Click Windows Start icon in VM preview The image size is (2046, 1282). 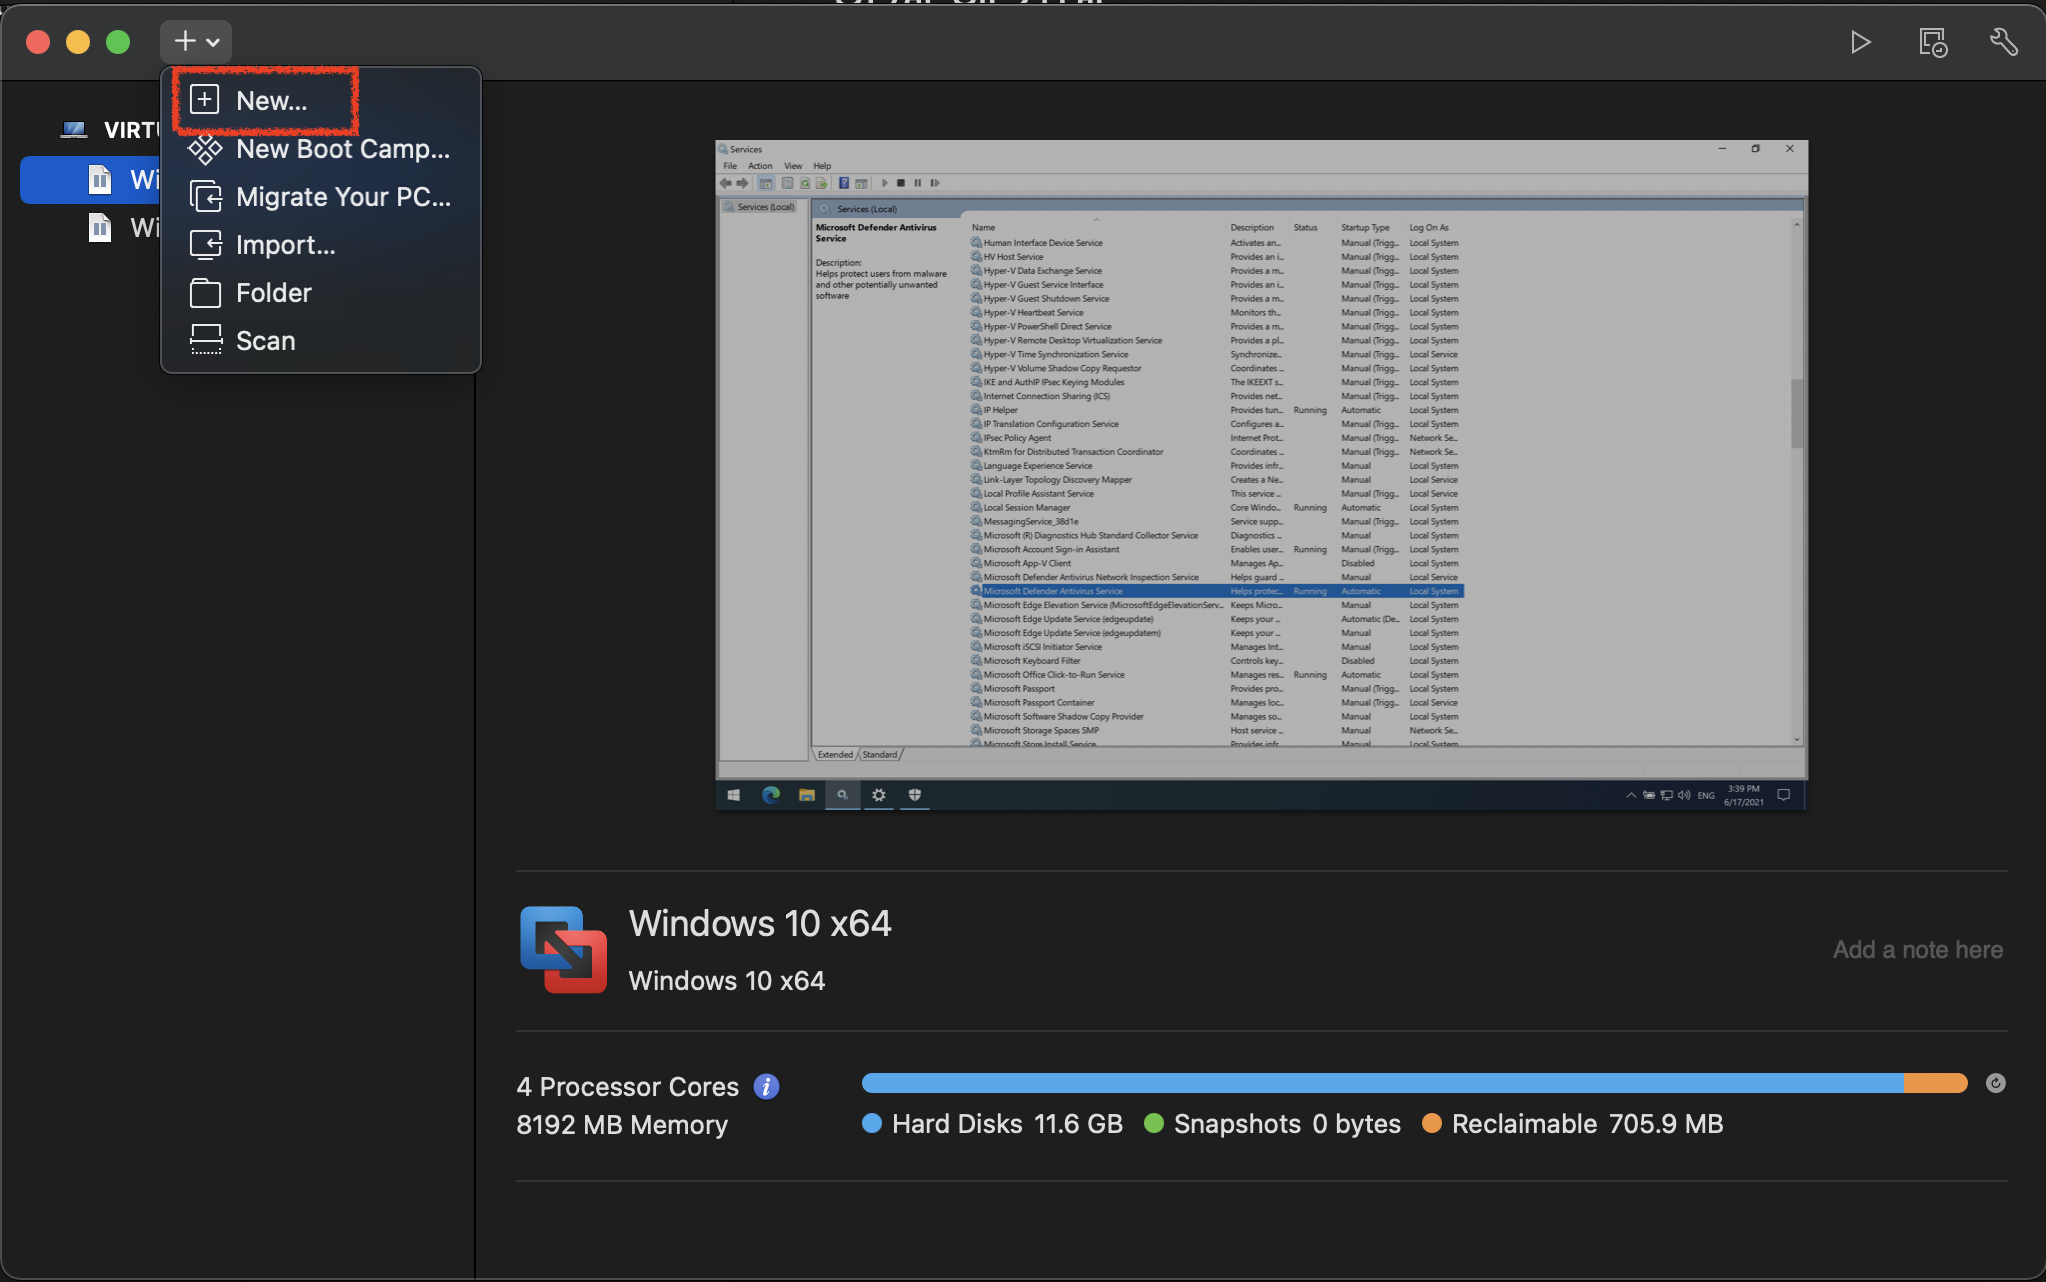[x=733, y=795]
